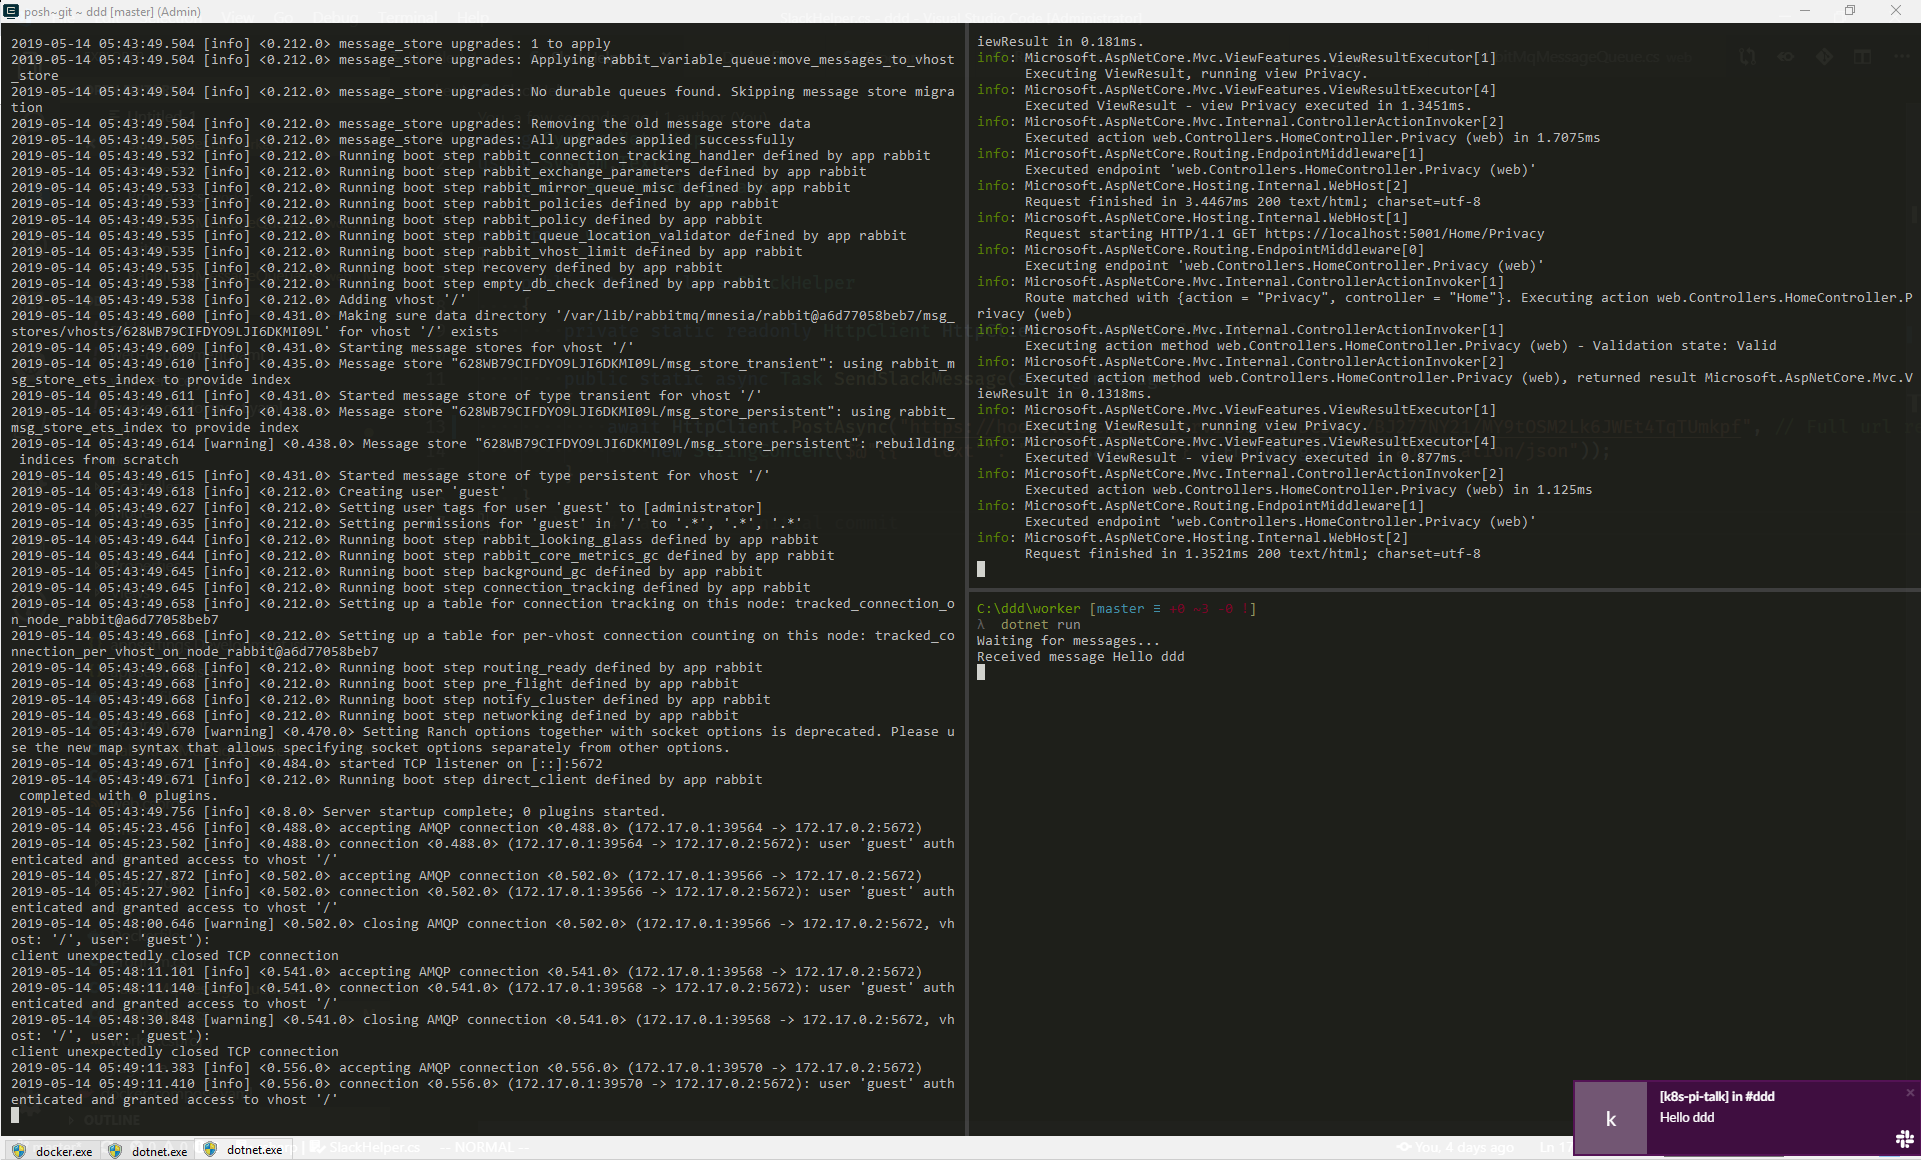The image size is (1921, 1160).
Task: Click the 'Hello ddd' notification message text
Action: (1686, 1117)
